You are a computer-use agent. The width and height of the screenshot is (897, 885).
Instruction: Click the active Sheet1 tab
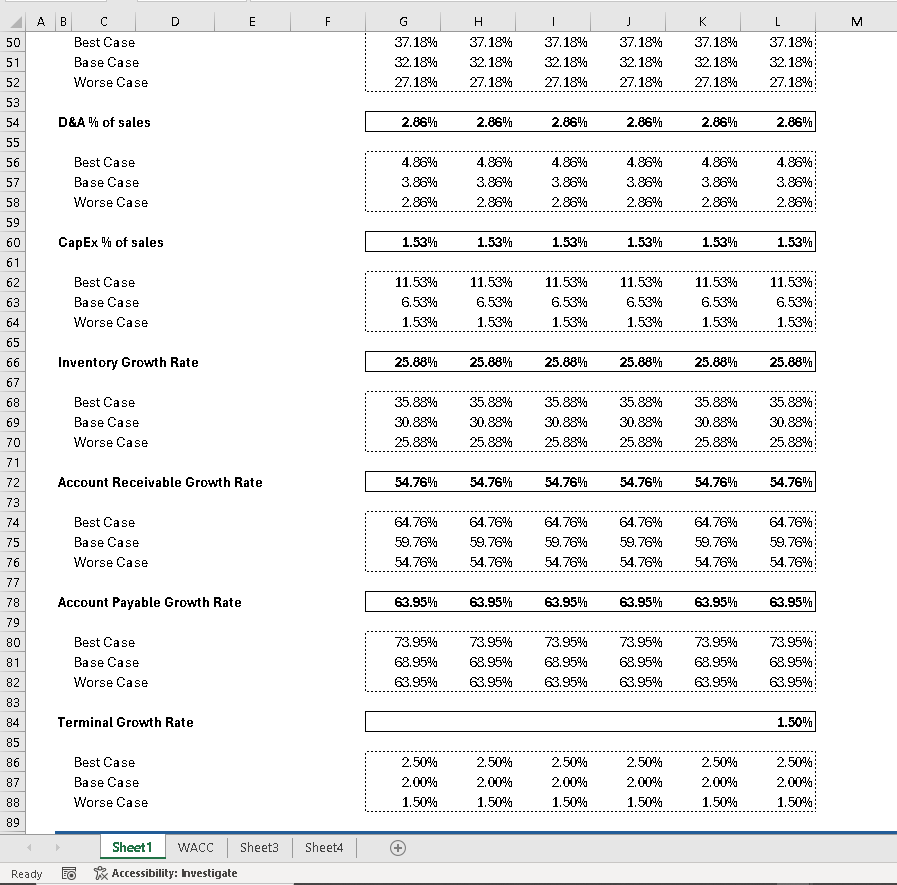(x=132, y=847)
